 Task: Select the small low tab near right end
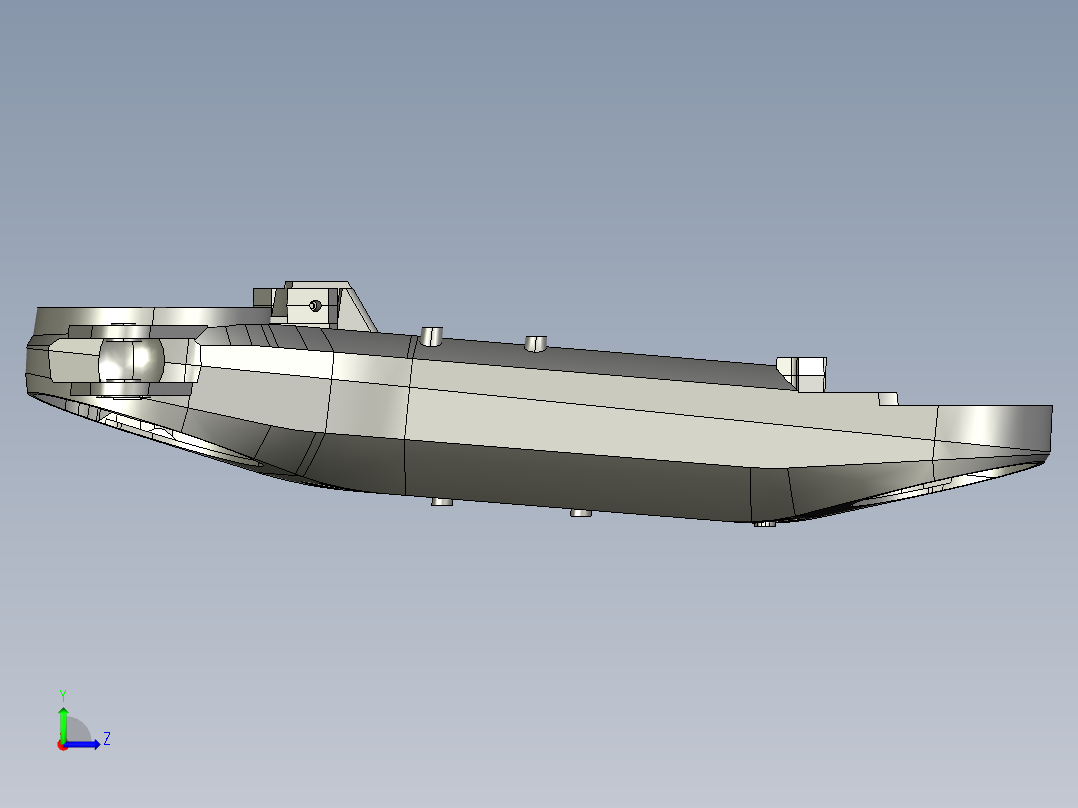point(888,399)
